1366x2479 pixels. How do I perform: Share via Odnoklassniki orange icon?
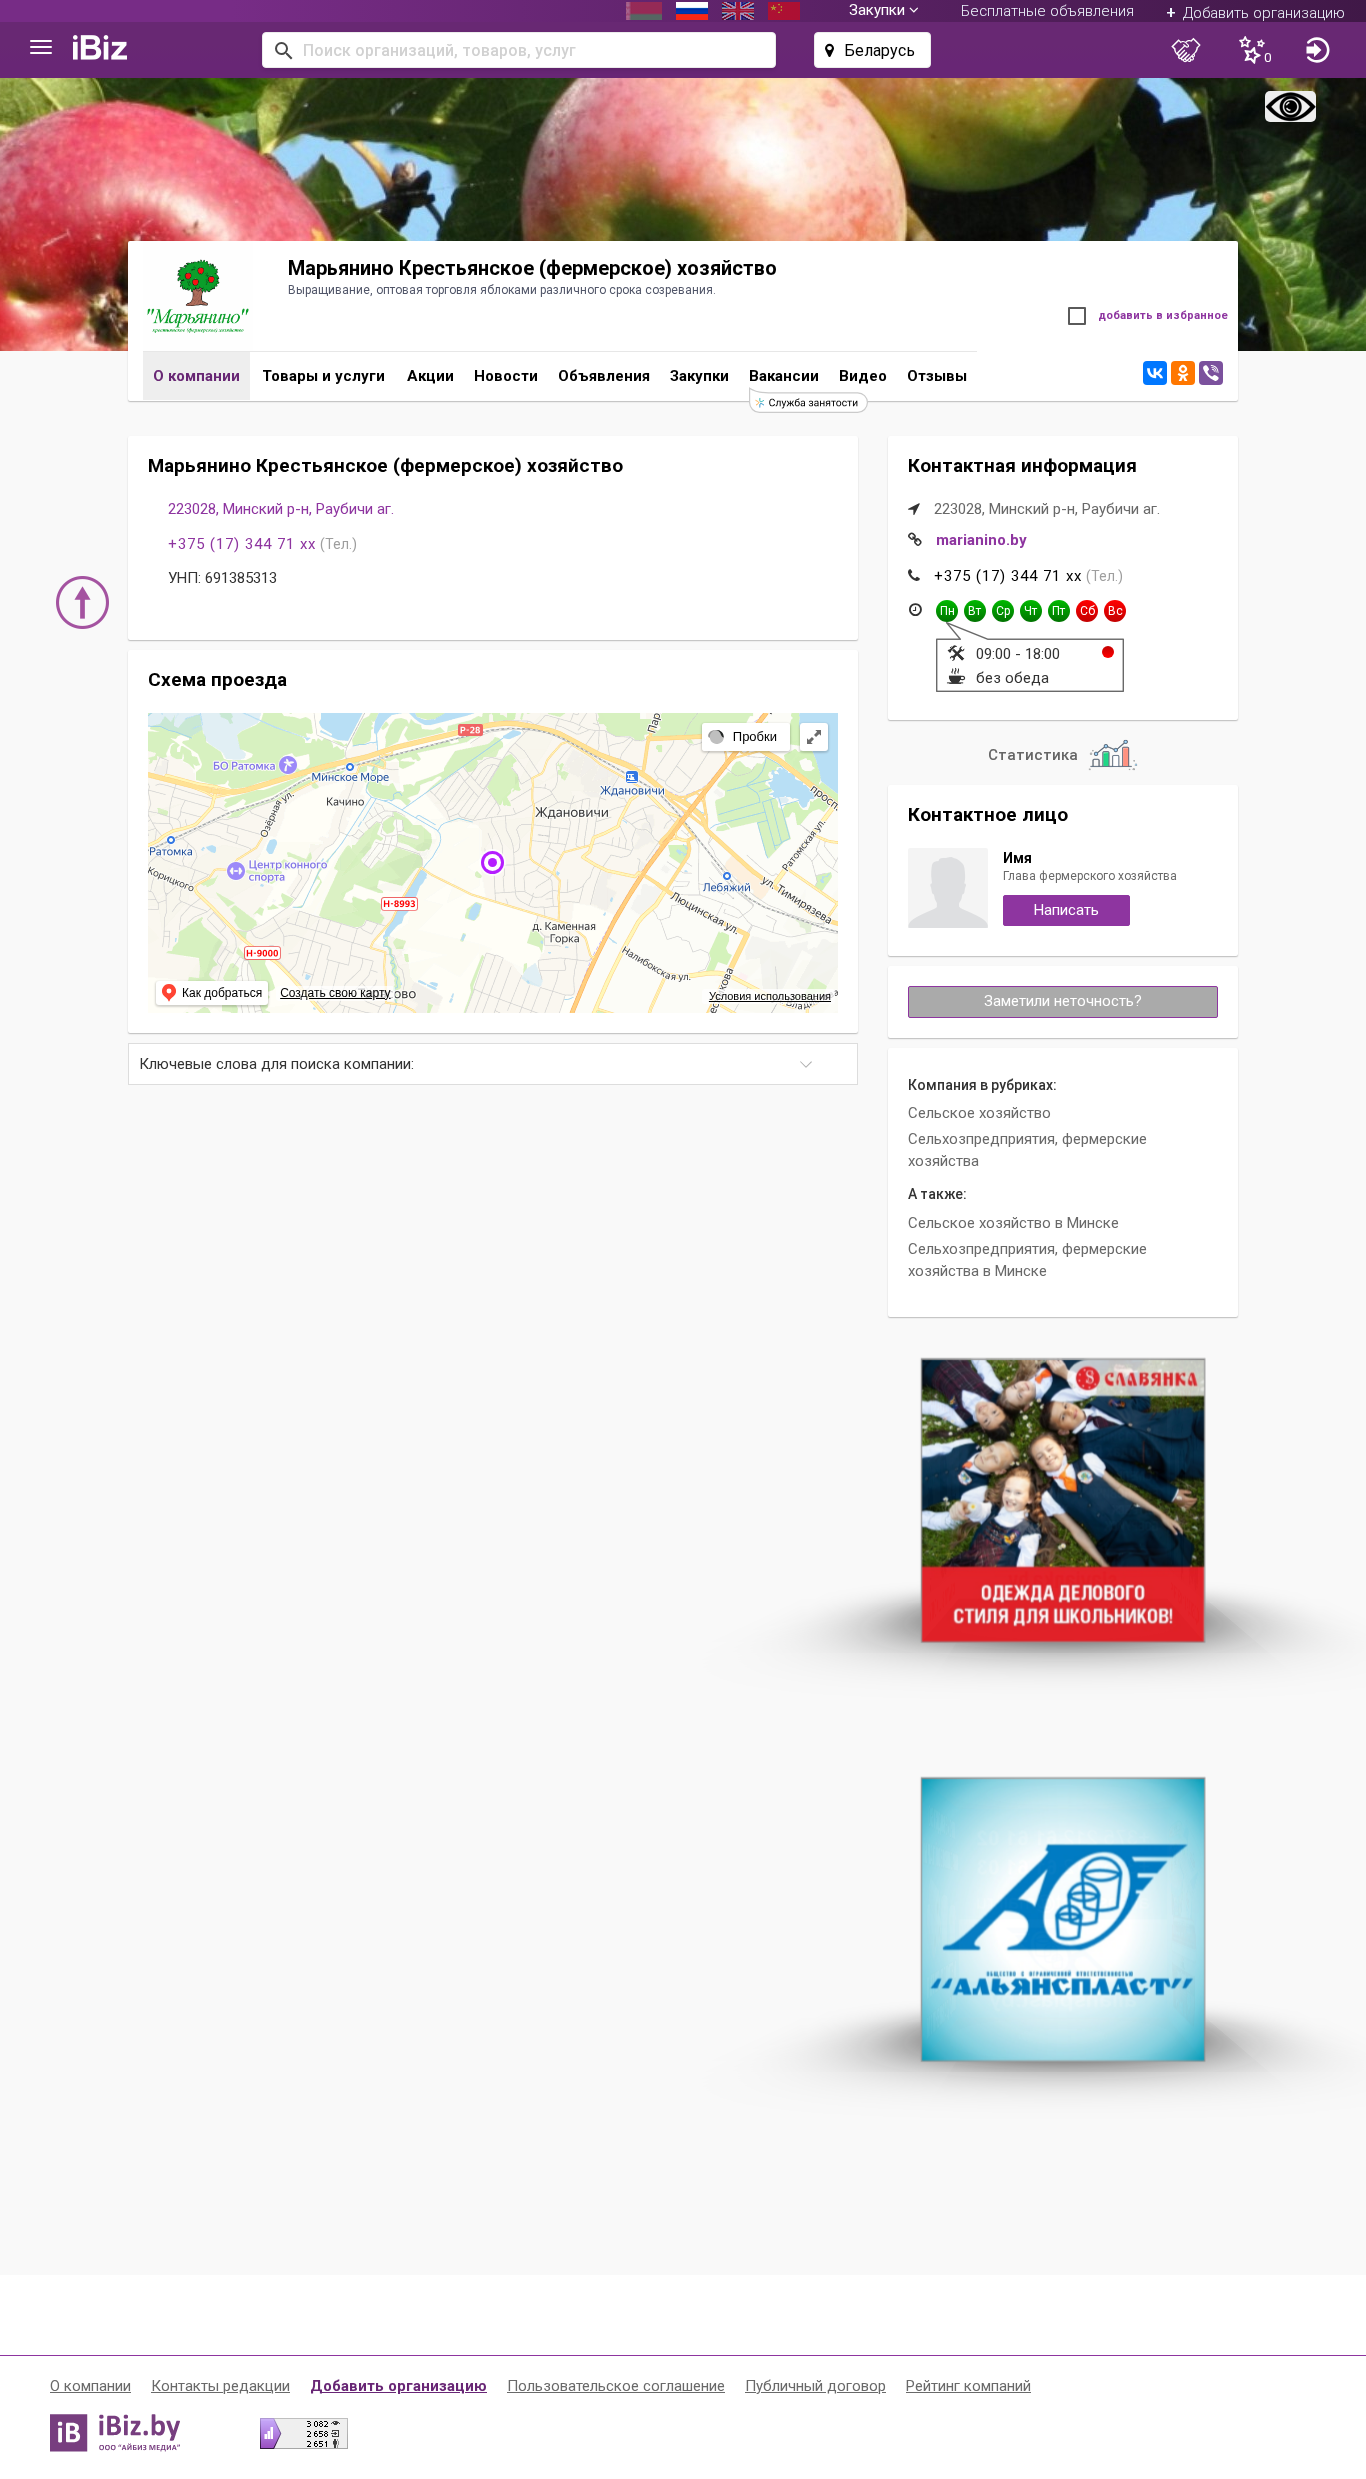pyautogui.click(x=1183, y=373)
